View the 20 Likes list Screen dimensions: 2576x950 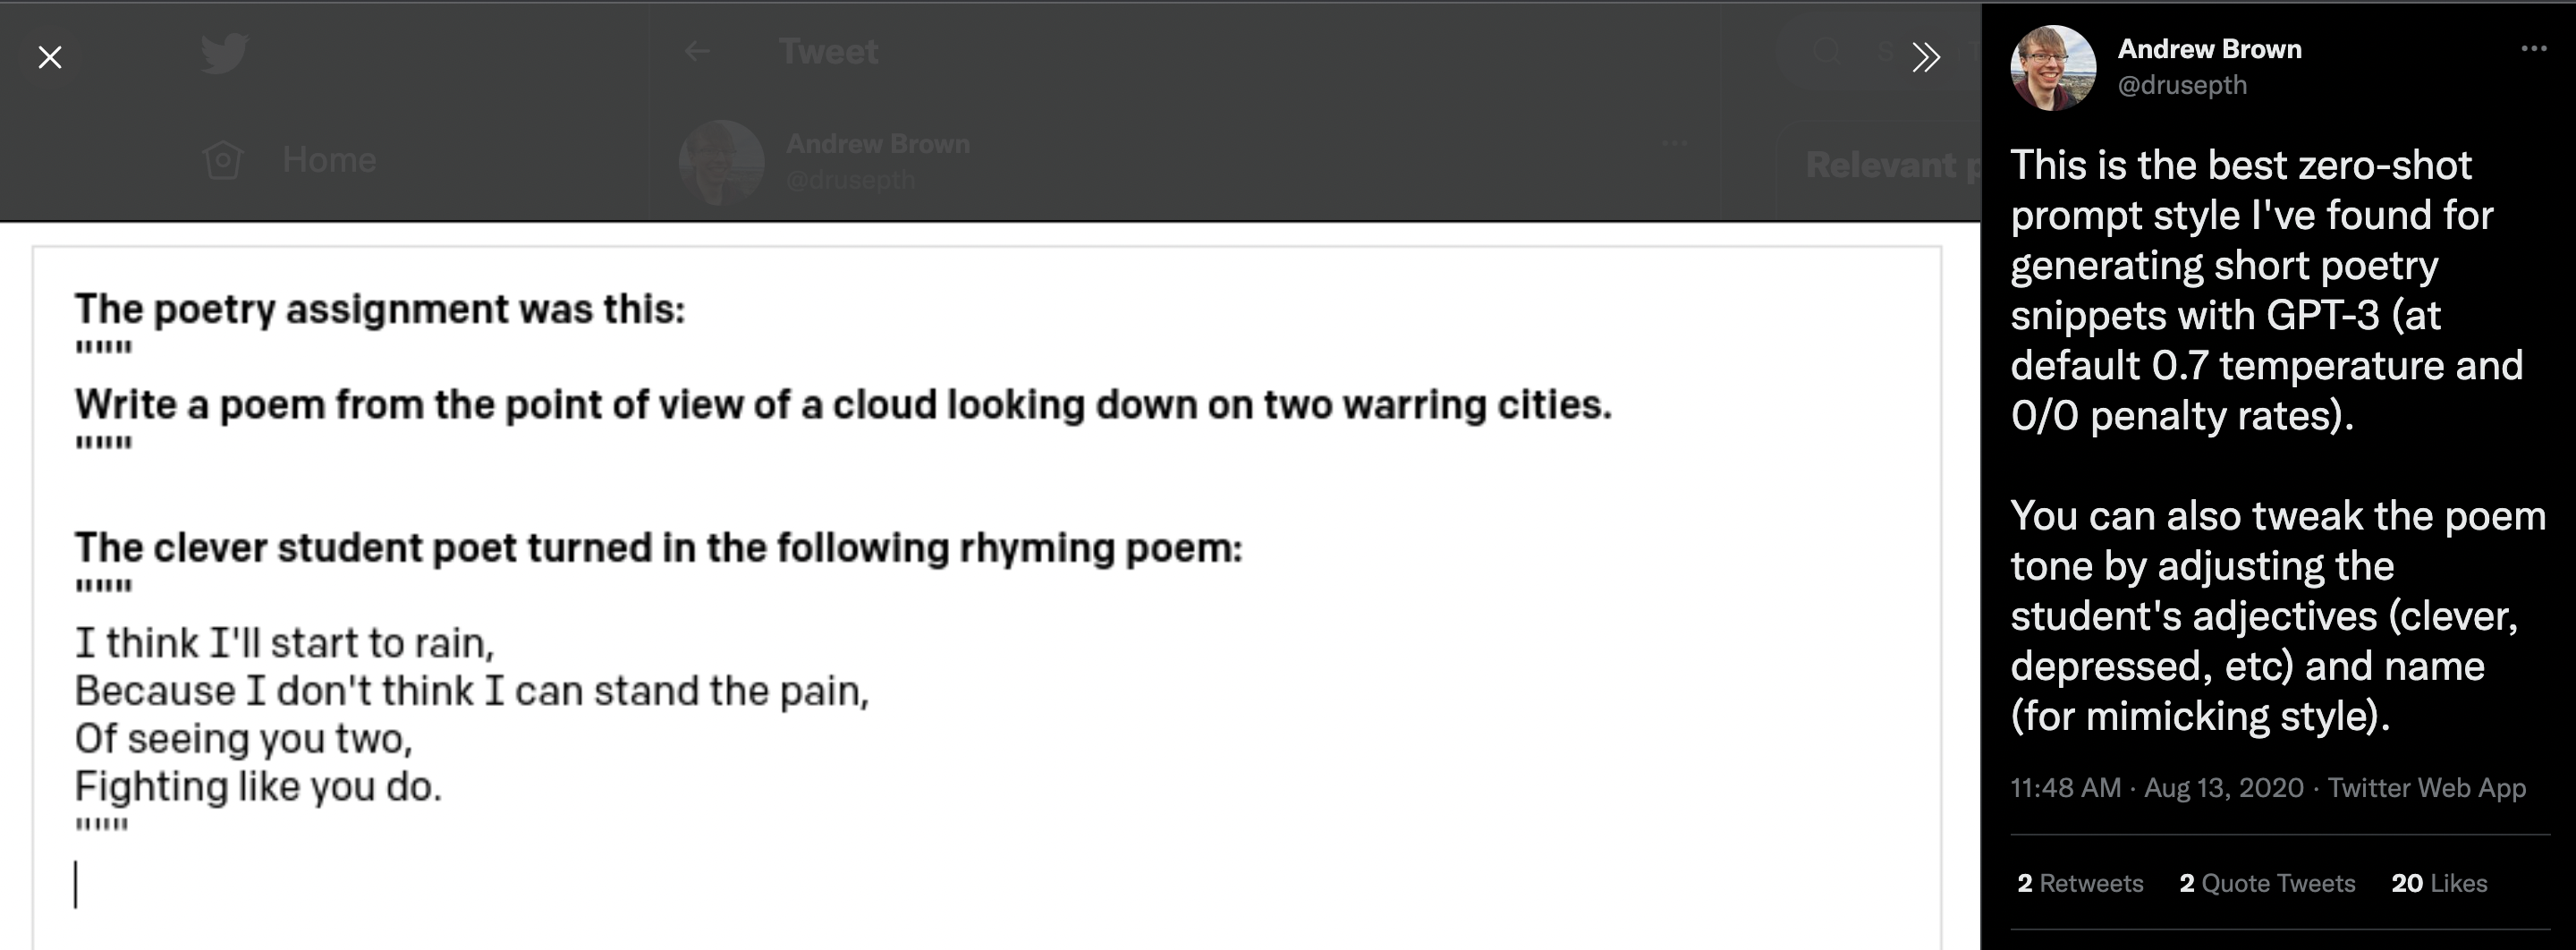2439,883
